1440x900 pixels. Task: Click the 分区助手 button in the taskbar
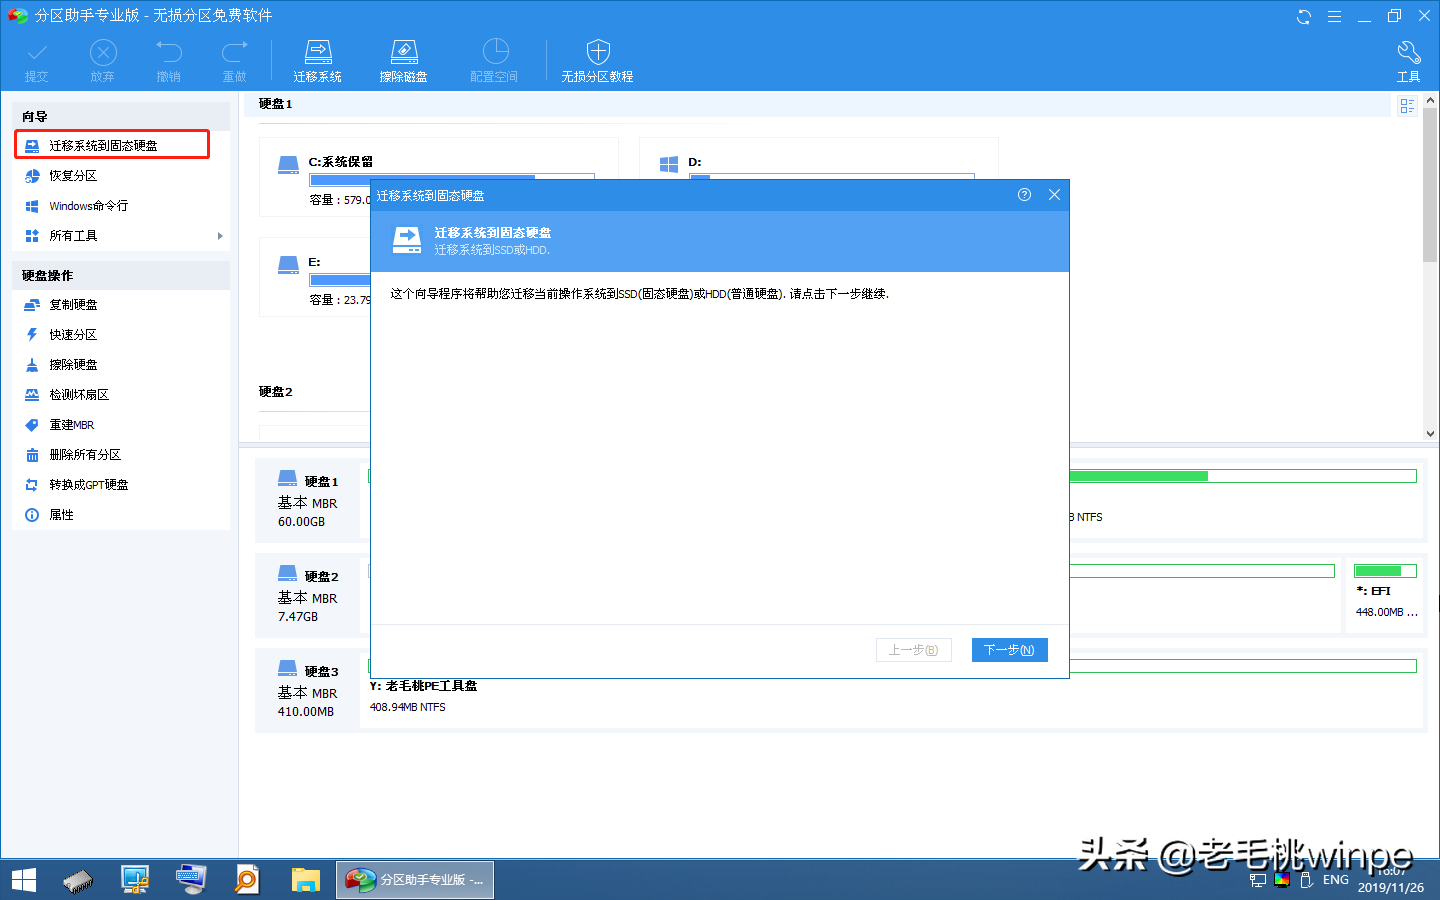tap(414, 879)
